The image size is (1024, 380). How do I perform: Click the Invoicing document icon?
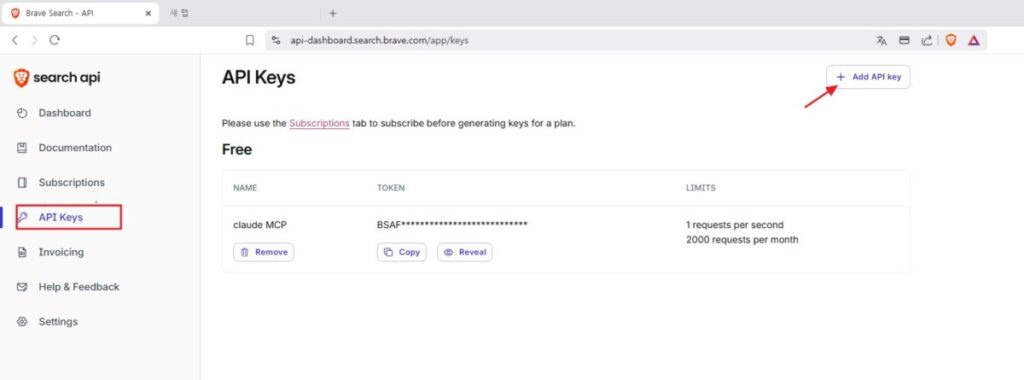point(22,252)
